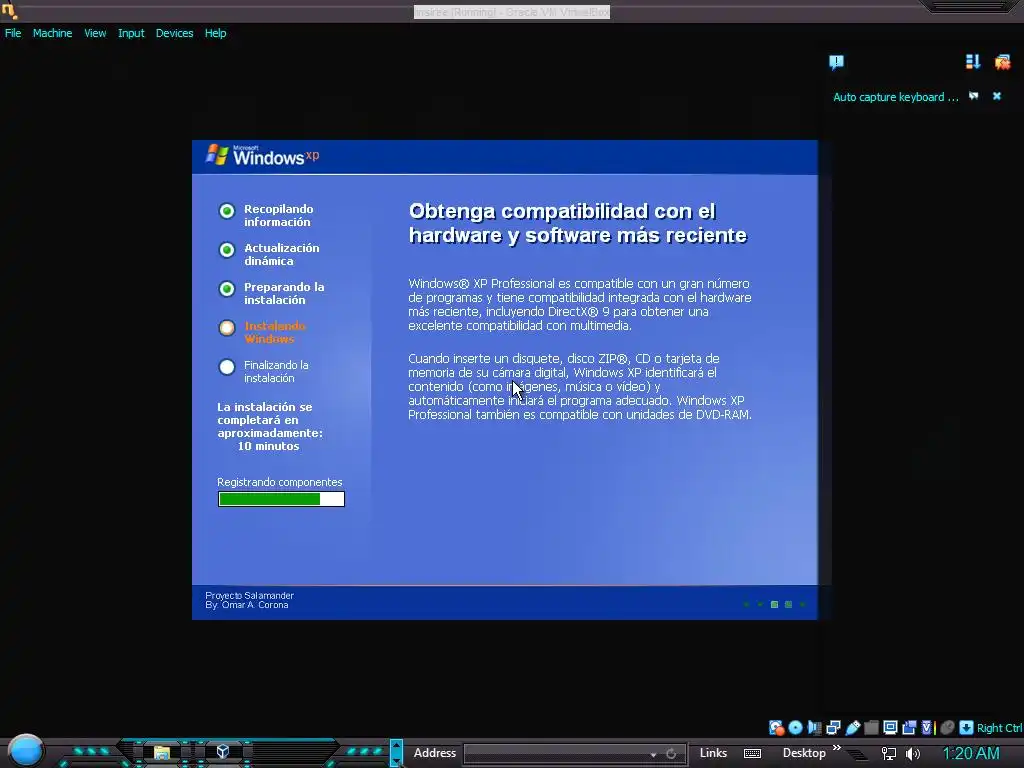Open the 'Auto capture keyboard ...' notification
The width and height of the screenshot is (1024, 768).
pyautogui.click(x=895, y=97)
